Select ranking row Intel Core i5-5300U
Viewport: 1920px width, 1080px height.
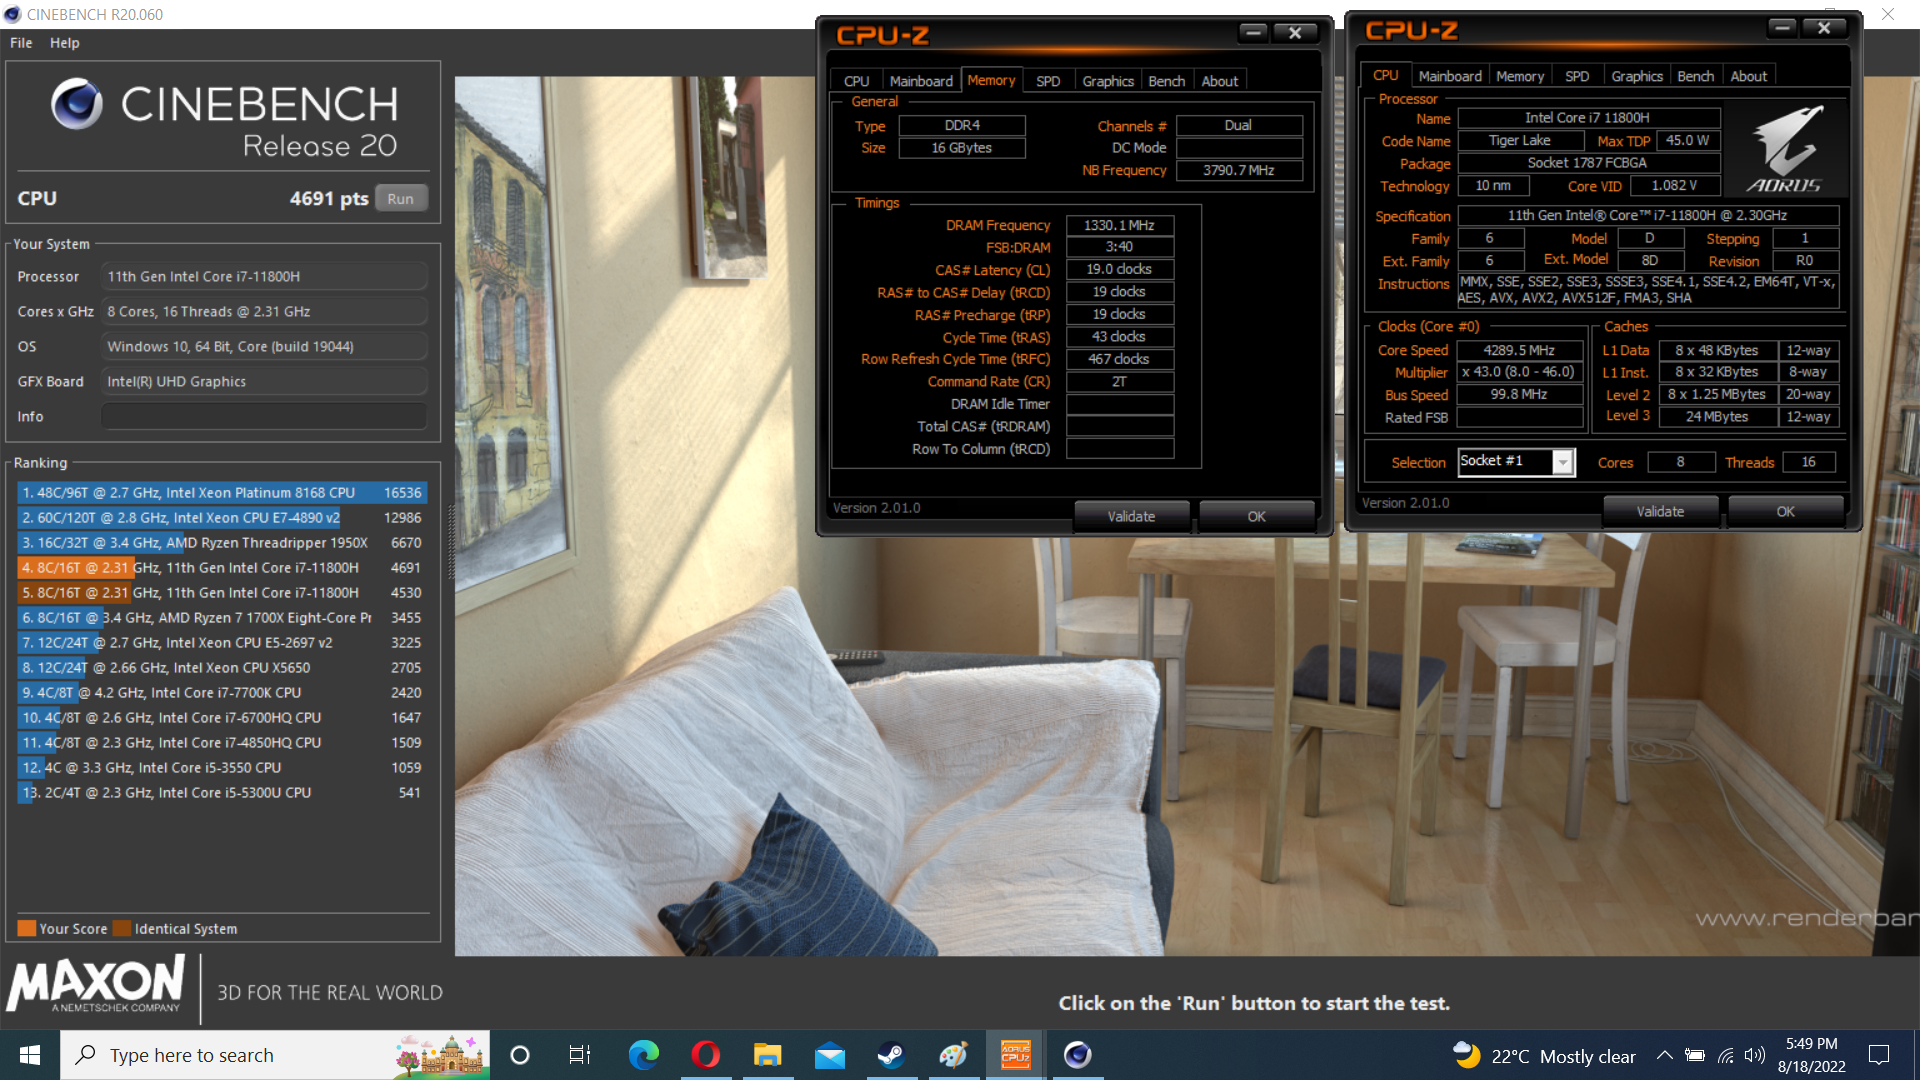(222, 793)
